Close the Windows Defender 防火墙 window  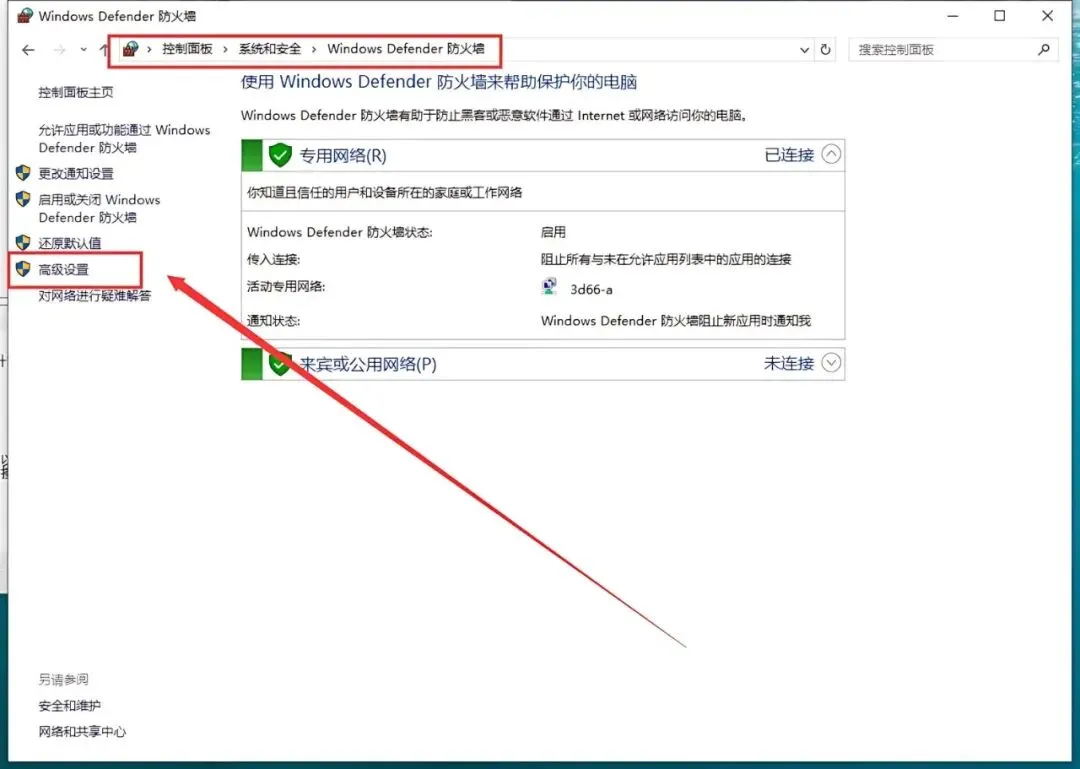pos(1048,15)
